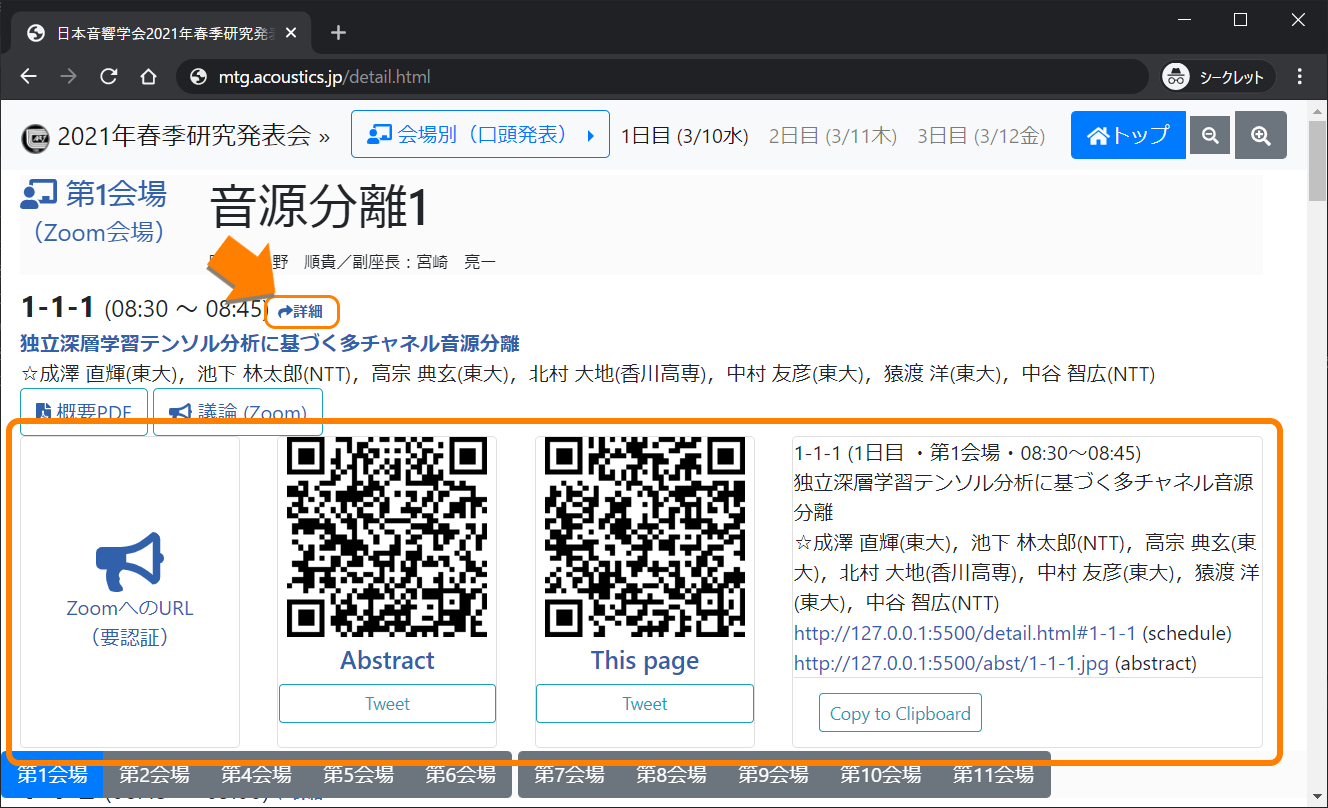Open the abst/1-1-1.jpg abstract link
This screenshot has width=1328, height=808.
[951, 663]
